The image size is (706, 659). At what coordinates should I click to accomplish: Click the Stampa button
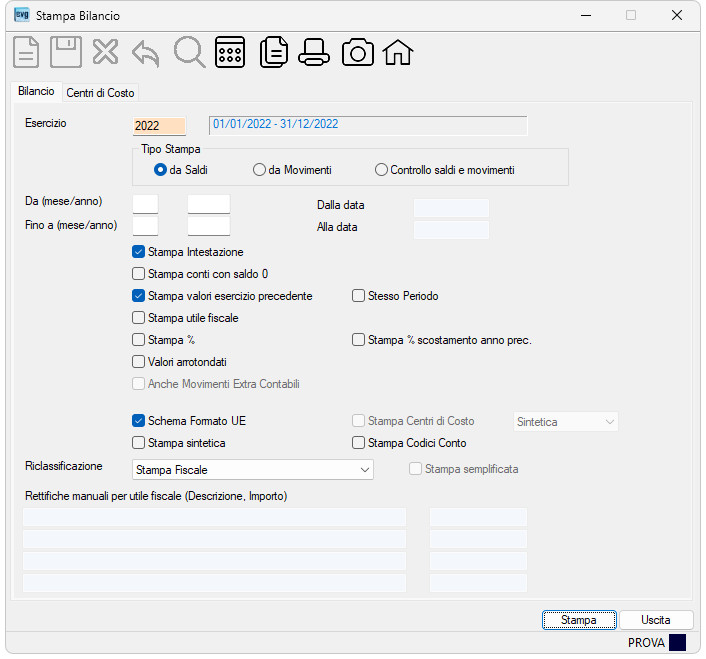point(579,620)
